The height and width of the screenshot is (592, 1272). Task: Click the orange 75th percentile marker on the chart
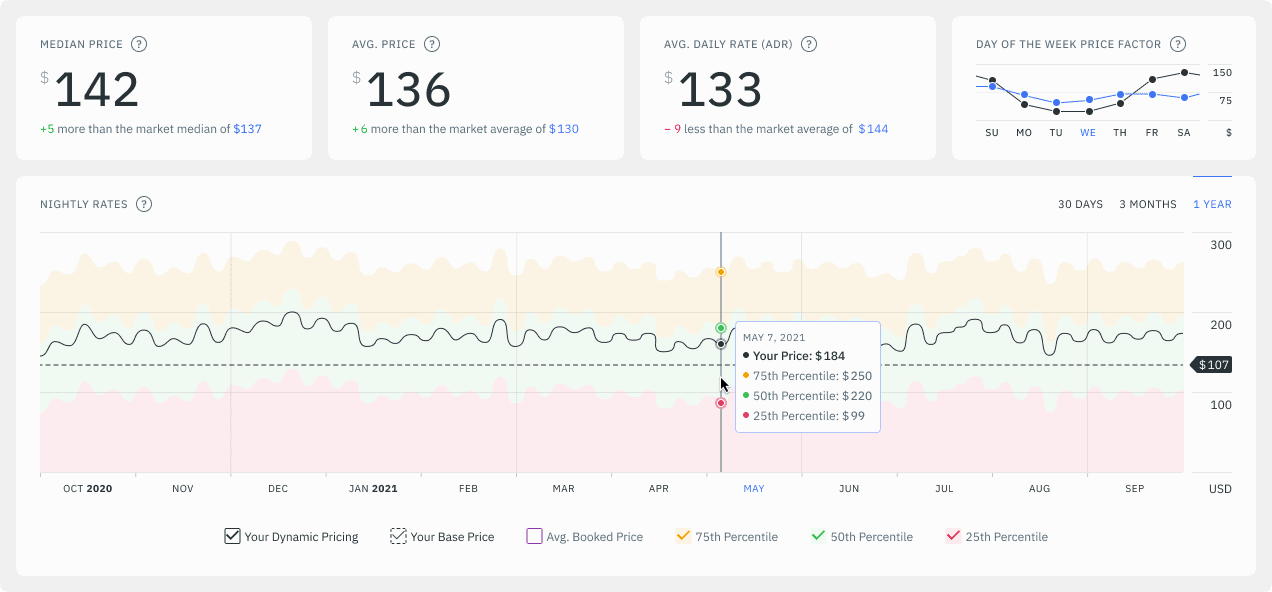pos(720,272)
